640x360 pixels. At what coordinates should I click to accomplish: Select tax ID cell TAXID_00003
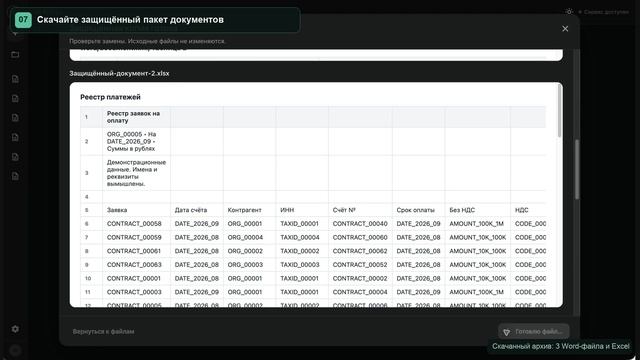point(302,264)
